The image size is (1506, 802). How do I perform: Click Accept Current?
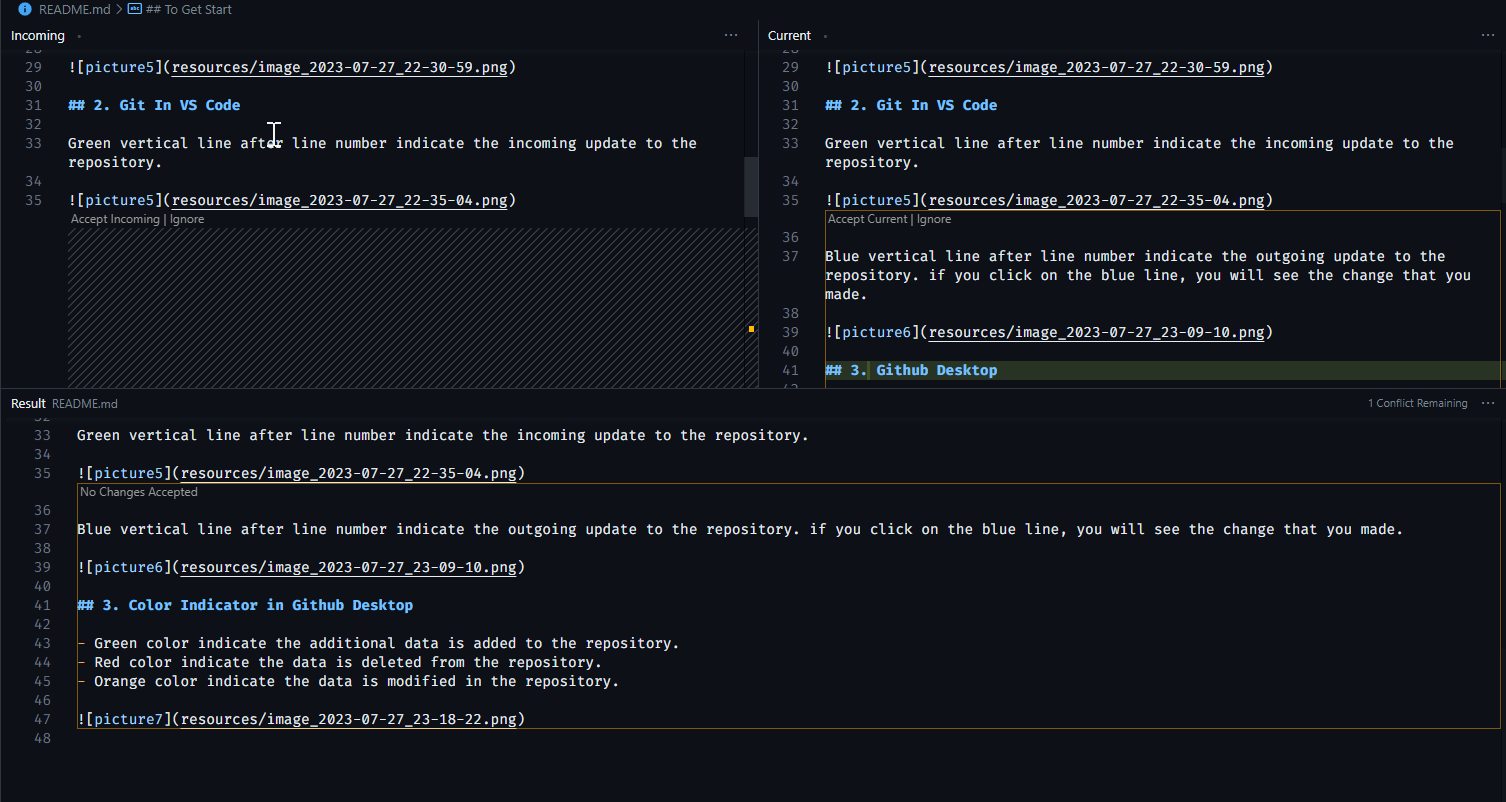[868, 219]
